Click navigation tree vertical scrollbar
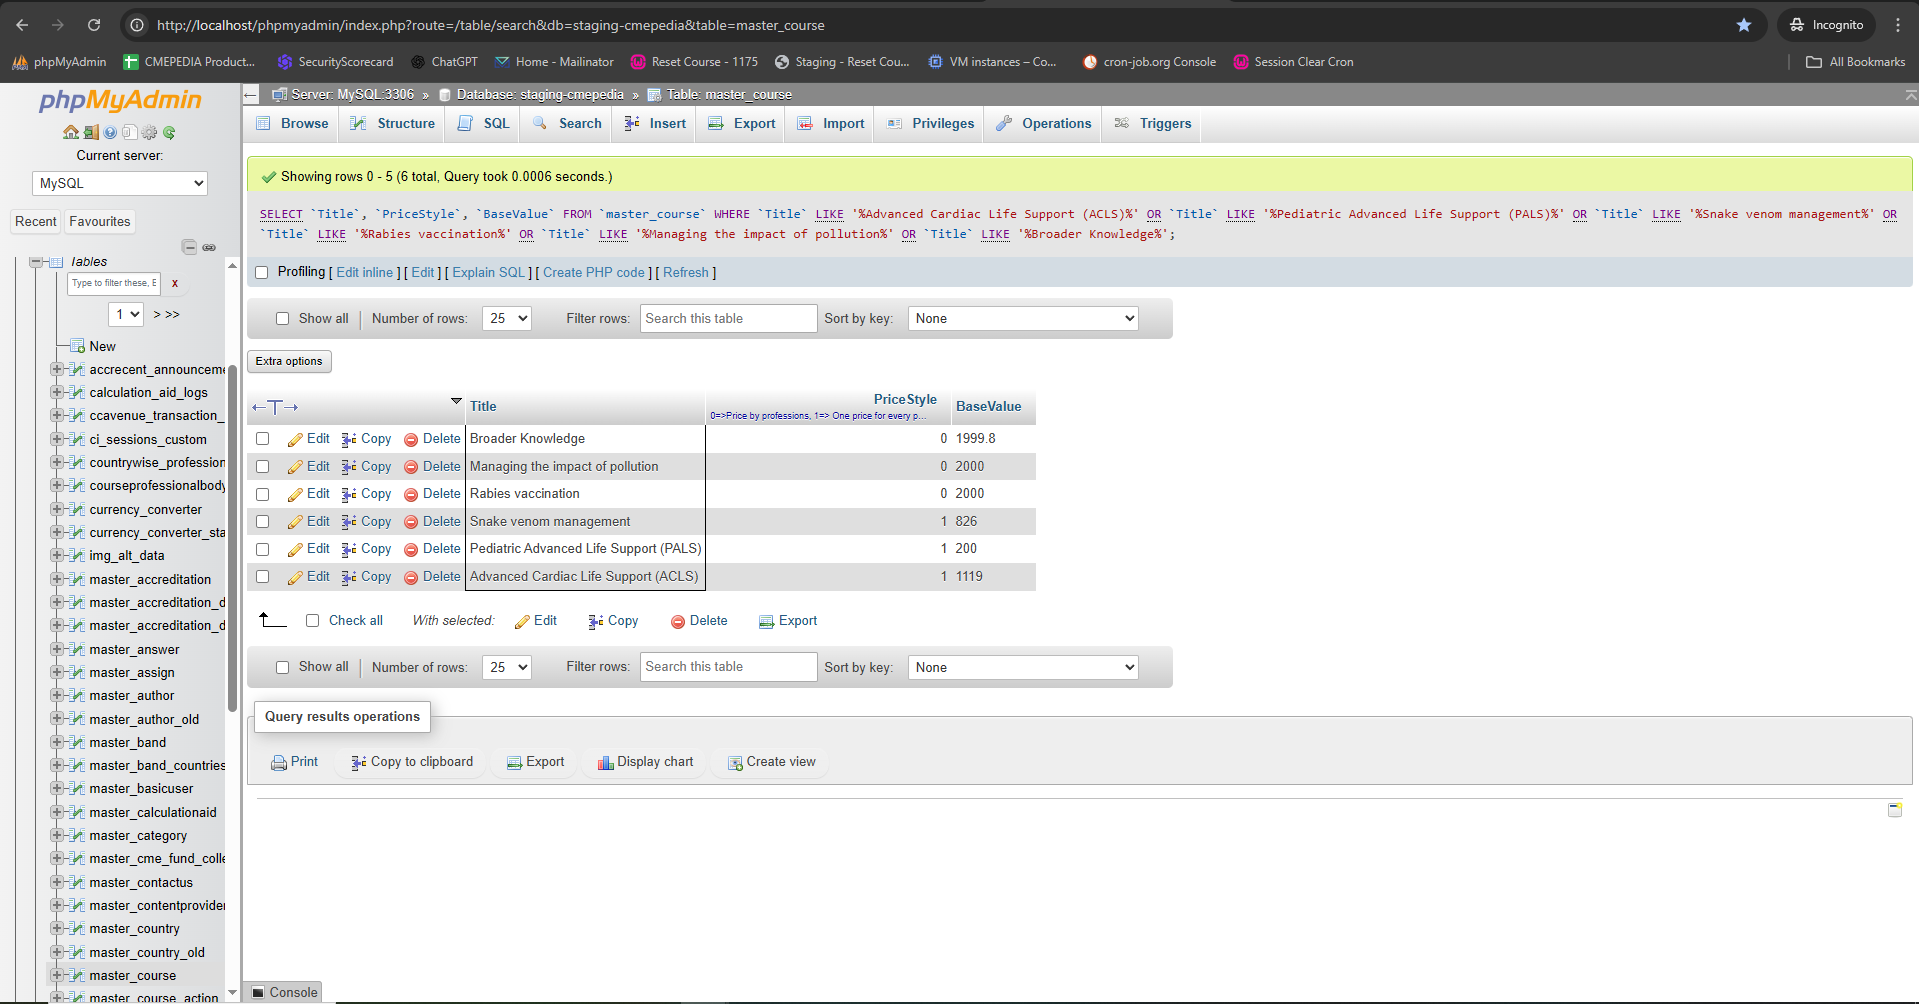The image size is (1919, 1004). [x=232, y=540]
